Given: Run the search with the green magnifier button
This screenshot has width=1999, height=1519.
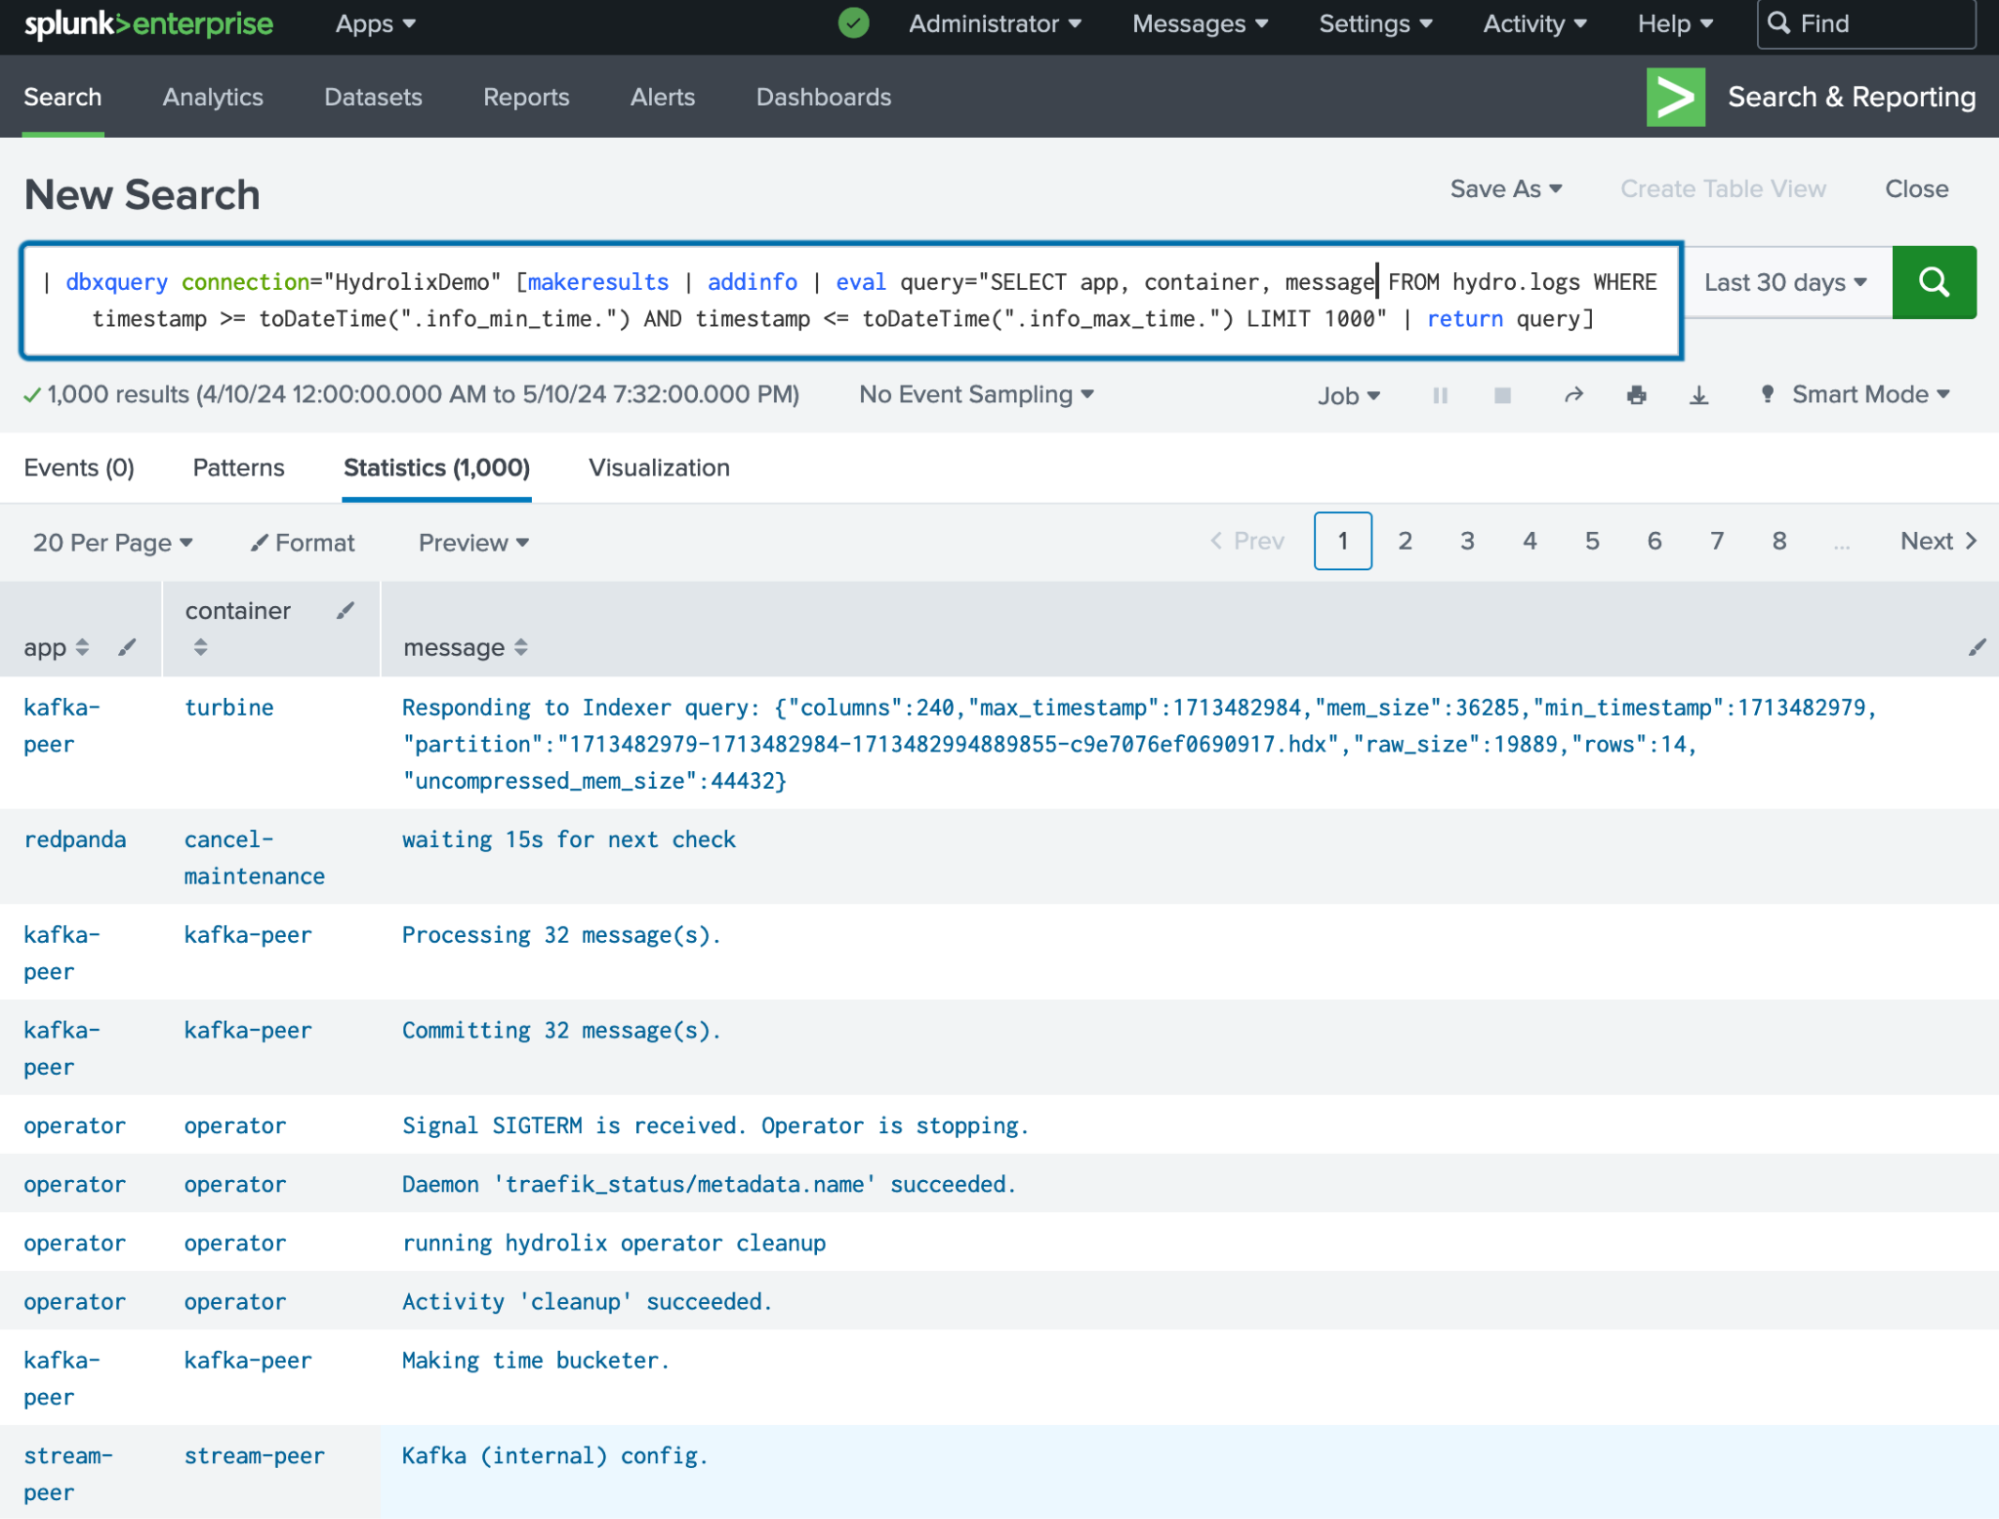Looking at the screenshot, I should [1934, 282].
